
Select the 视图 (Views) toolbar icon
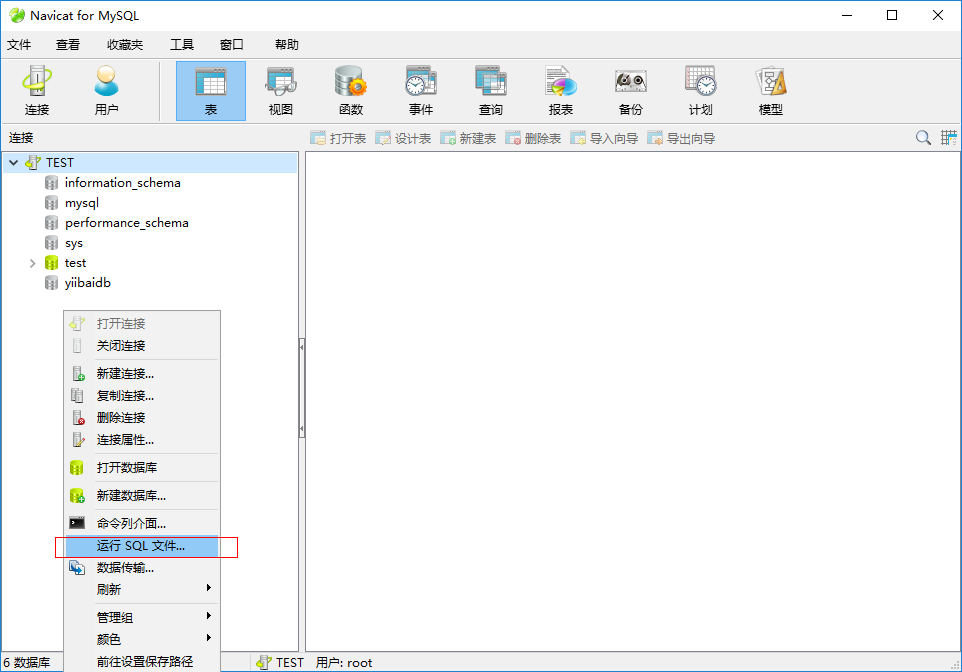281,89
